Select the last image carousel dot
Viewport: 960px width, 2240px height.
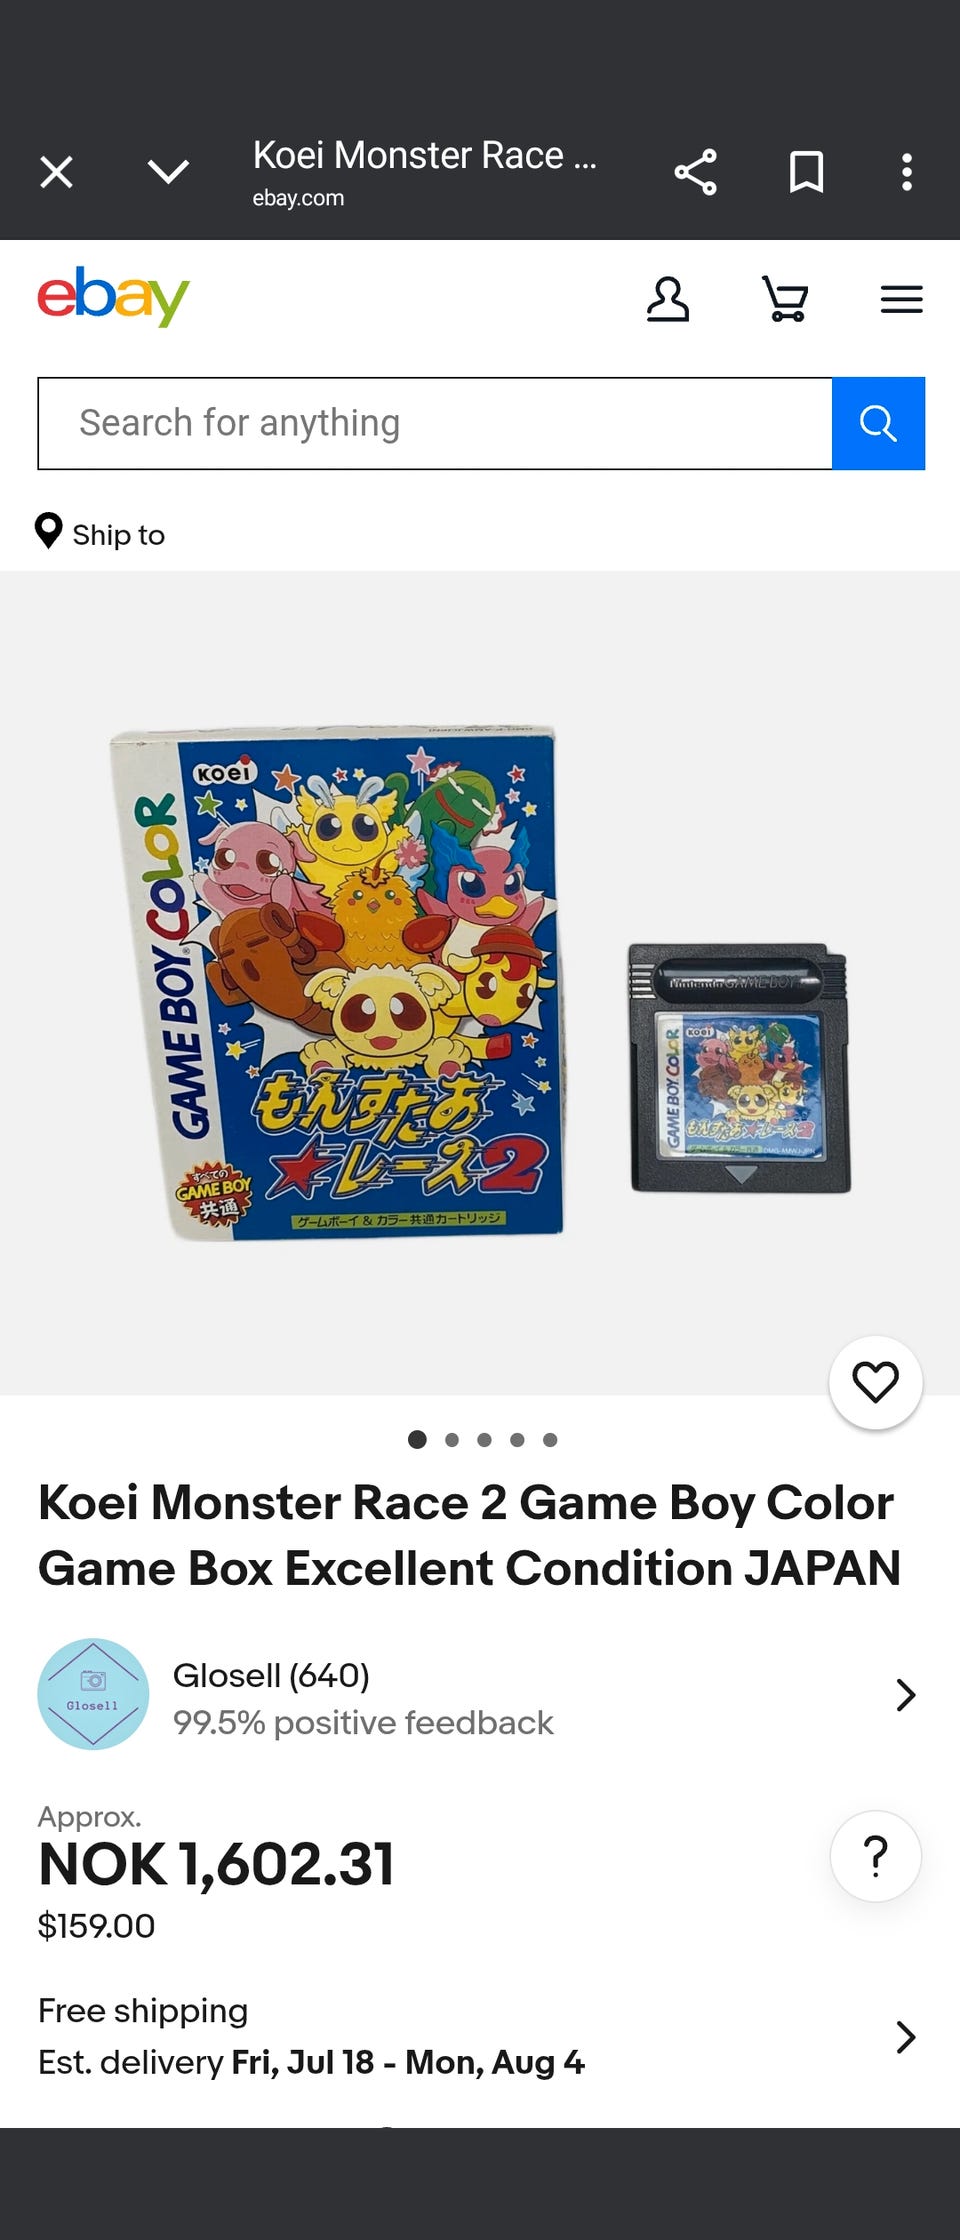coord(550,1440)
